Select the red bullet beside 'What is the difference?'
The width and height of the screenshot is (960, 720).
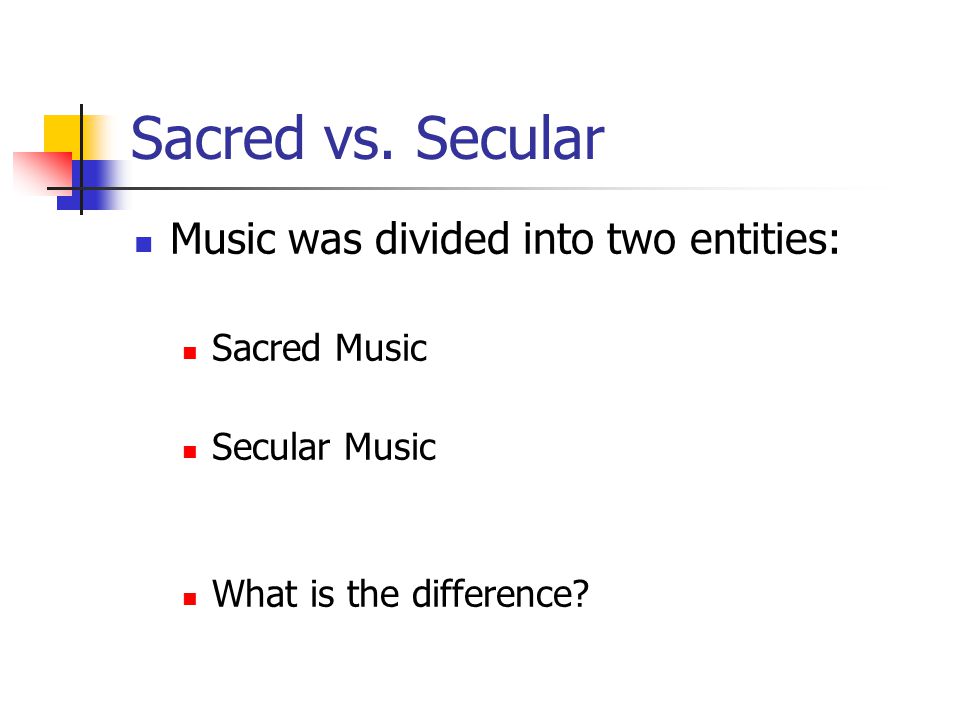pyautogui.click(x=190, y=599)
